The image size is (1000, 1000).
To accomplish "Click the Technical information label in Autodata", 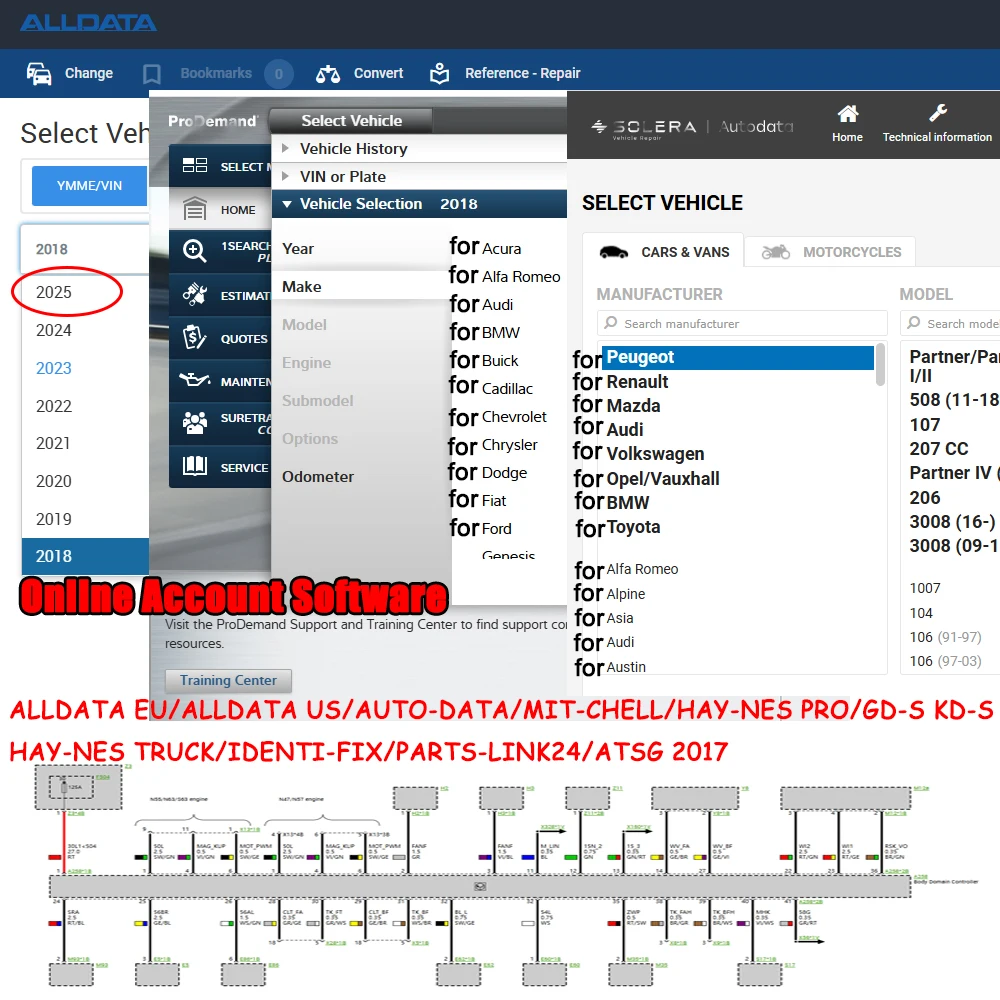I will point(937,137).
